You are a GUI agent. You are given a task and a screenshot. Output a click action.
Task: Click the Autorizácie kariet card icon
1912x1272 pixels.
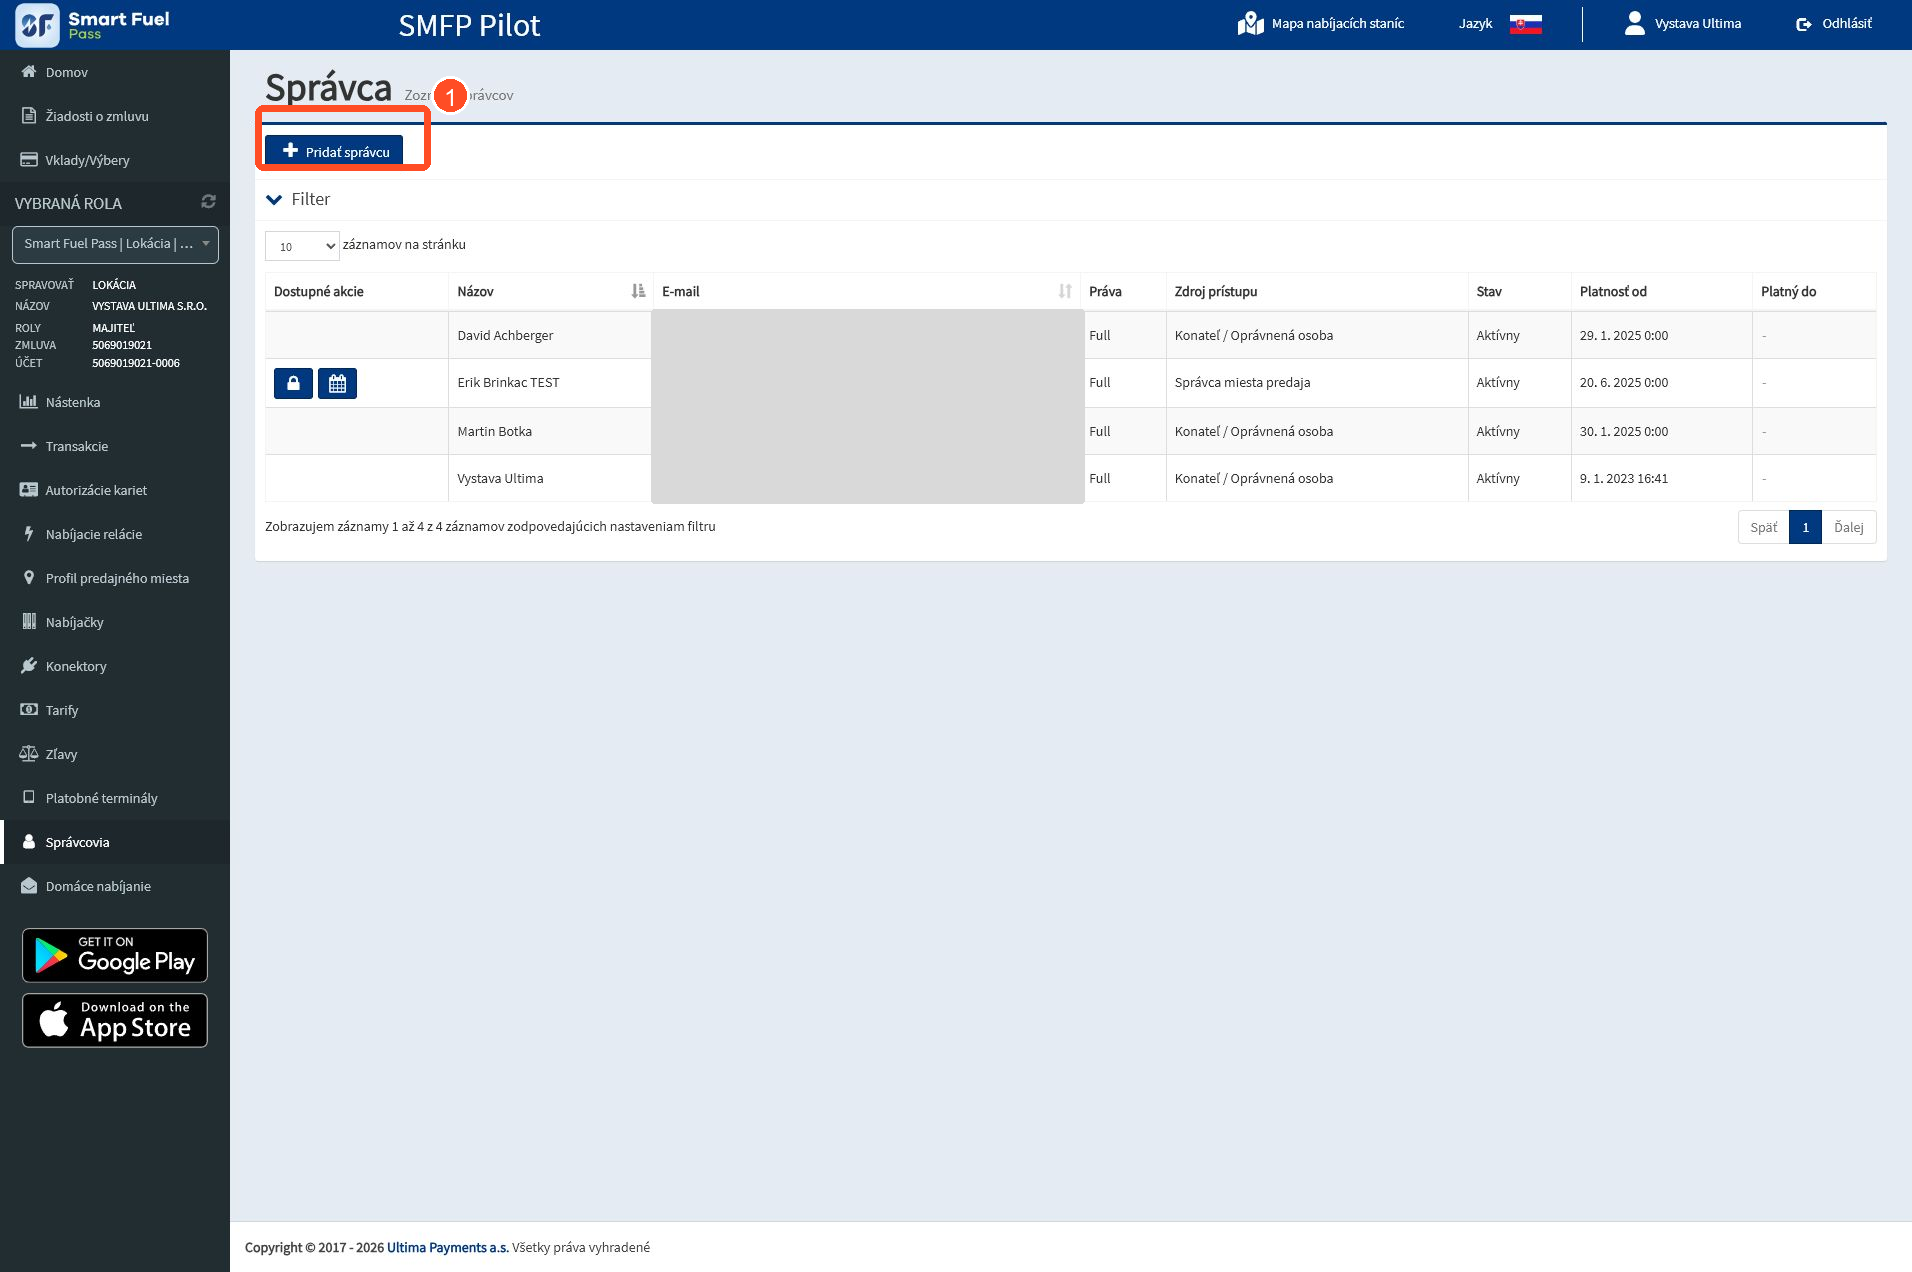29,490
